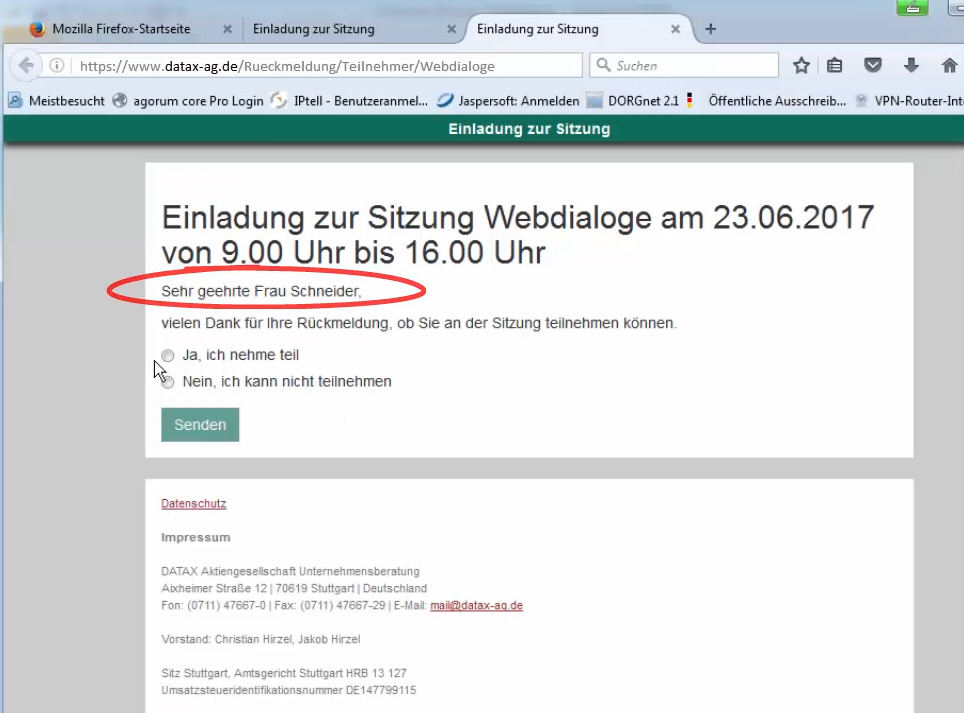Open DORGnet 2.1 bookmark
Screen dimensions: 964x713
click(x=633, y=101)
